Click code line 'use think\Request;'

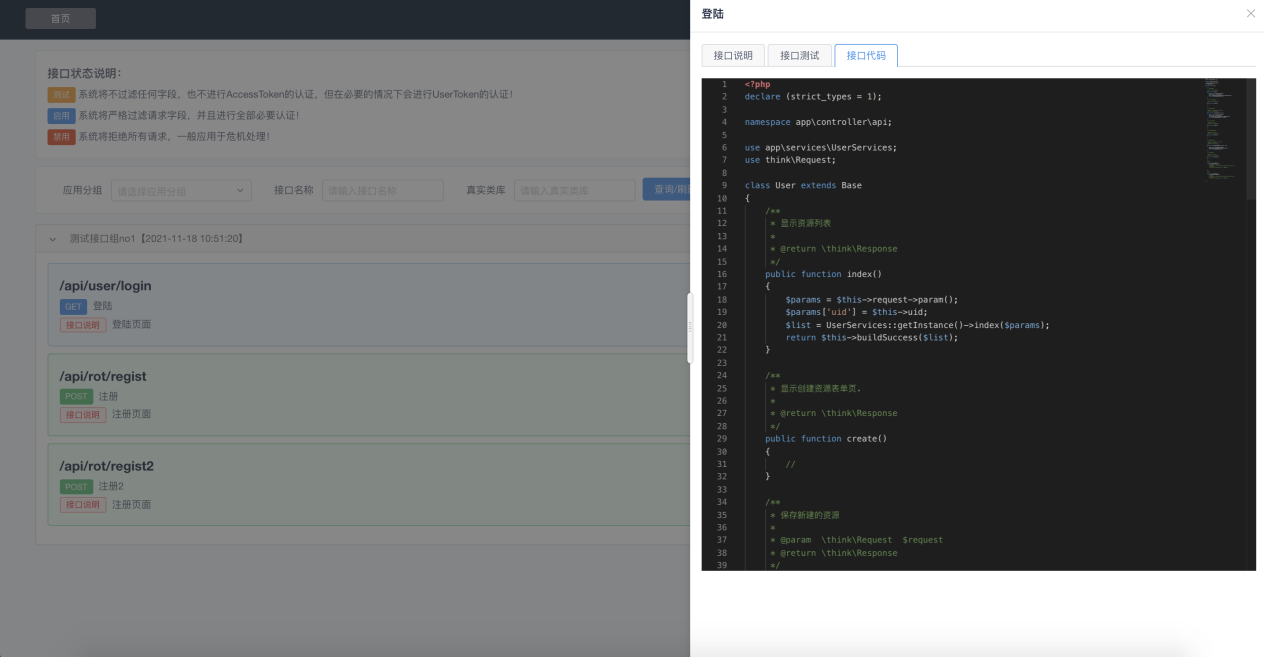(790, 160)
